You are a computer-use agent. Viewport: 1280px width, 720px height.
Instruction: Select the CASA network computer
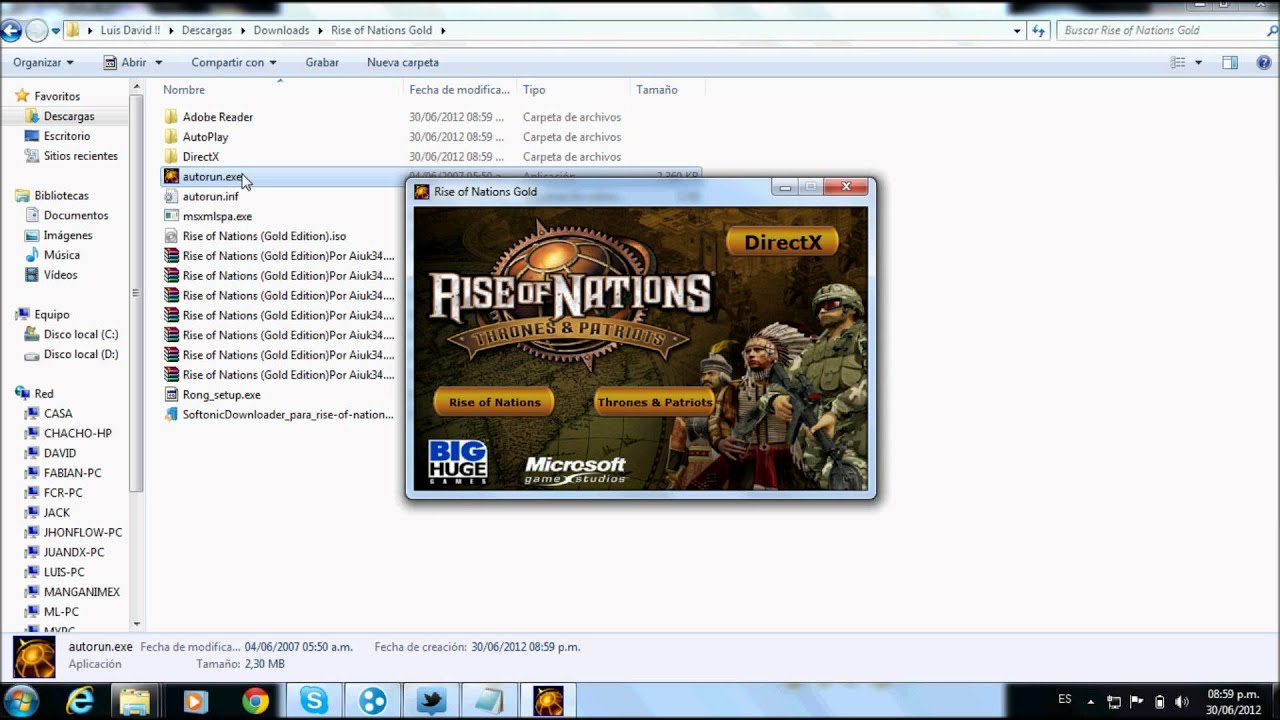click(x=58, y=413)
